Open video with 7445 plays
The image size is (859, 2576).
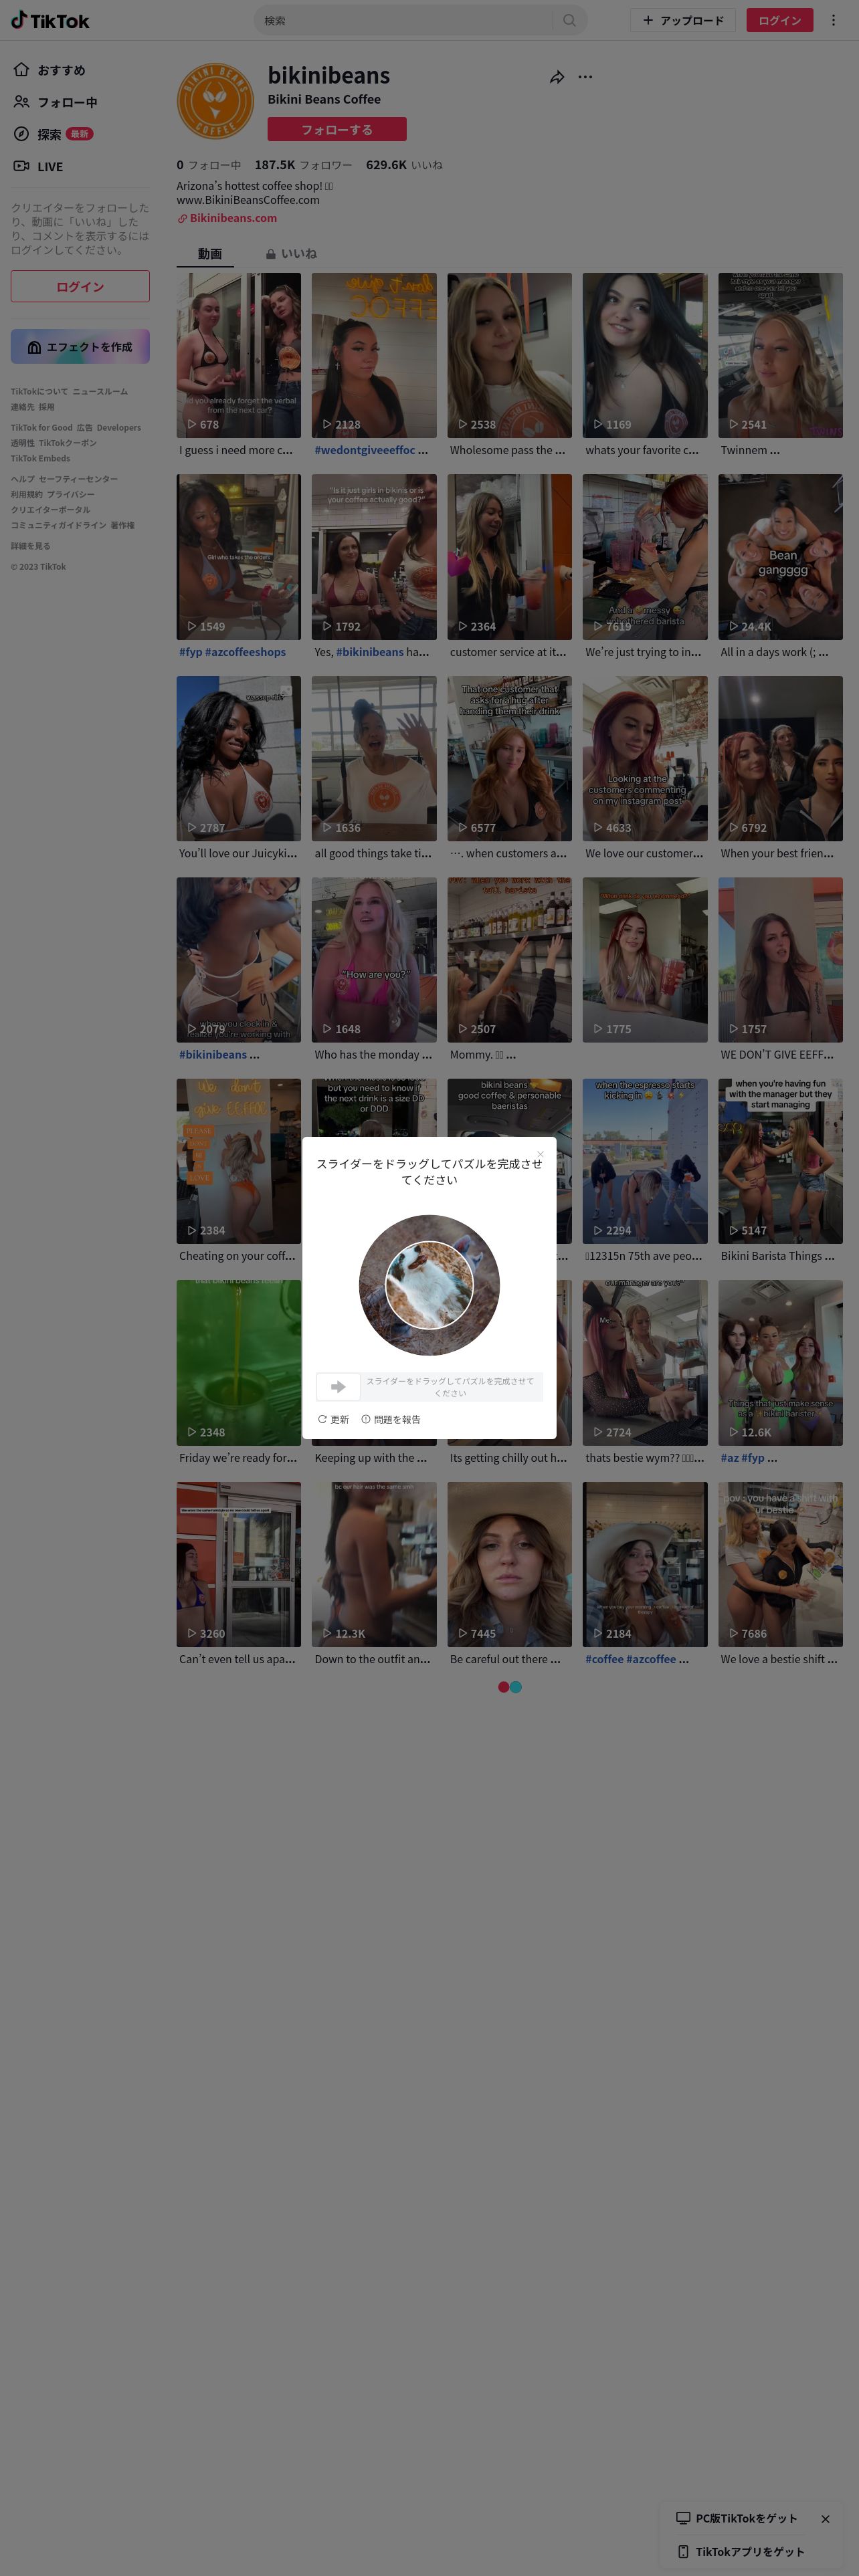[x=509, y=1564]
